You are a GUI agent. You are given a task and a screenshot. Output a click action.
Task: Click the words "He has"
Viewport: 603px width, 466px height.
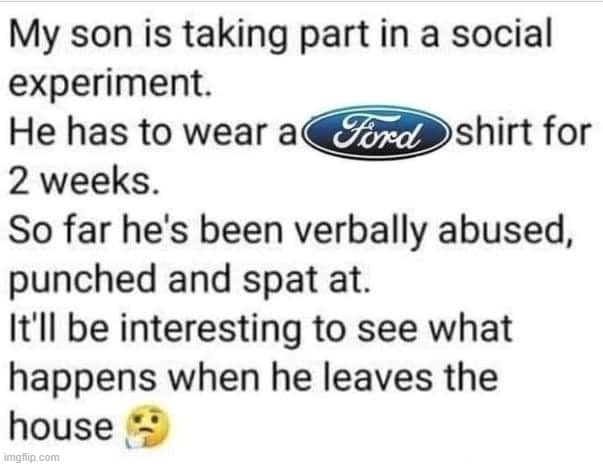tap(68, 132)
